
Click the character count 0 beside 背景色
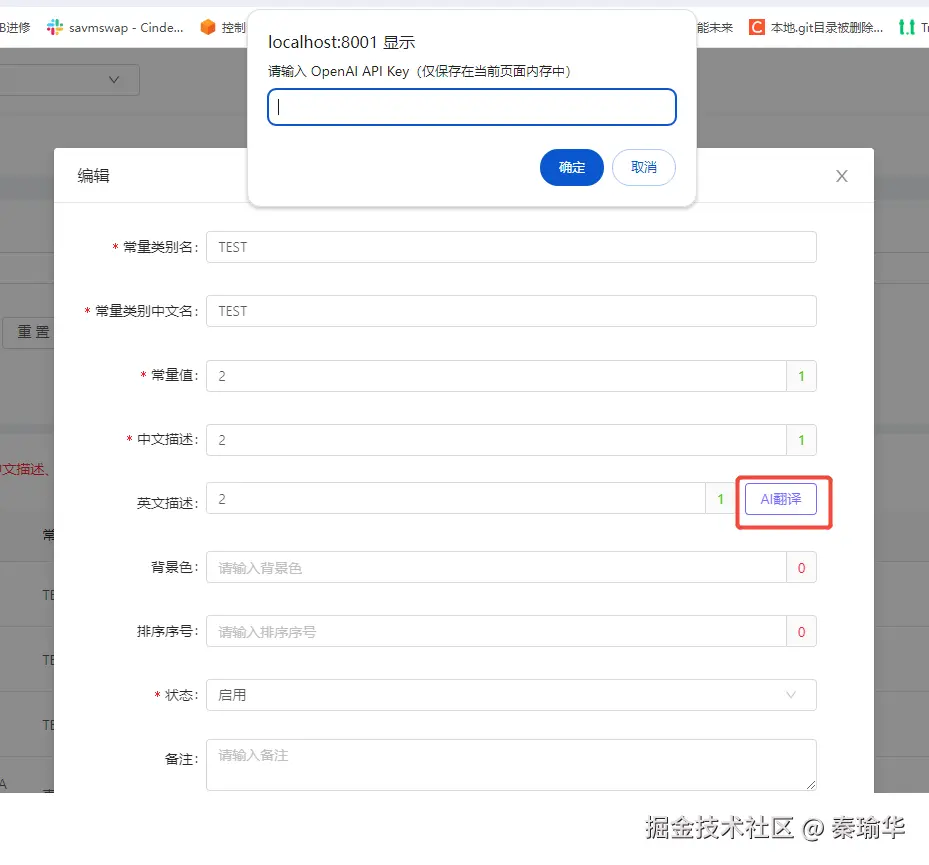[x=801, y=568]
